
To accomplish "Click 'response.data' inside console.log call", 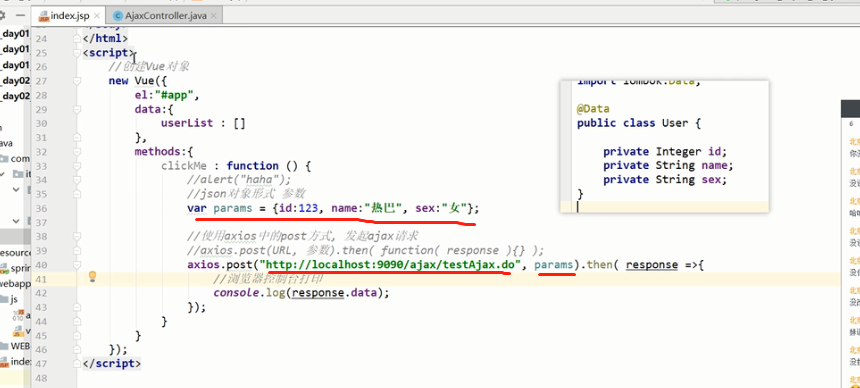I will (335, 293).
